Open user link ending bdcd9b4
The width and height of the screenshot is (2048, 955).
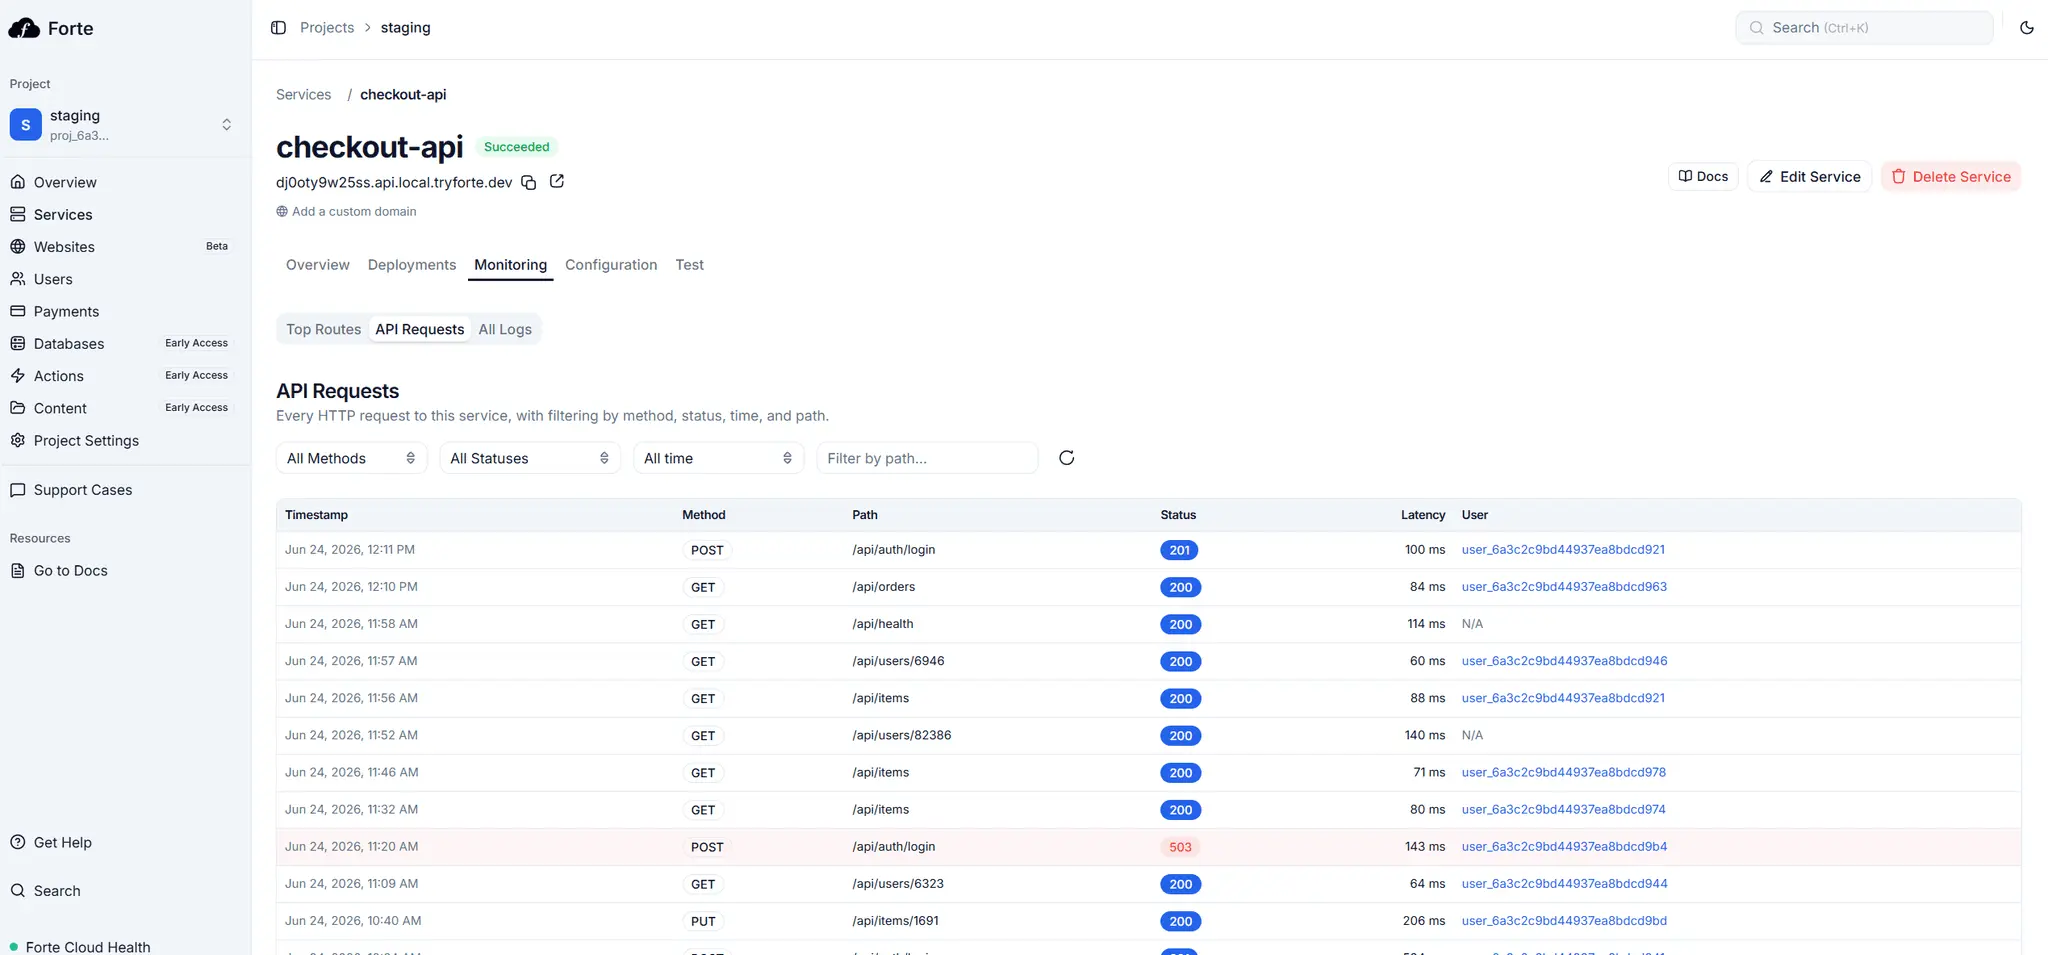pos(1564,847)
